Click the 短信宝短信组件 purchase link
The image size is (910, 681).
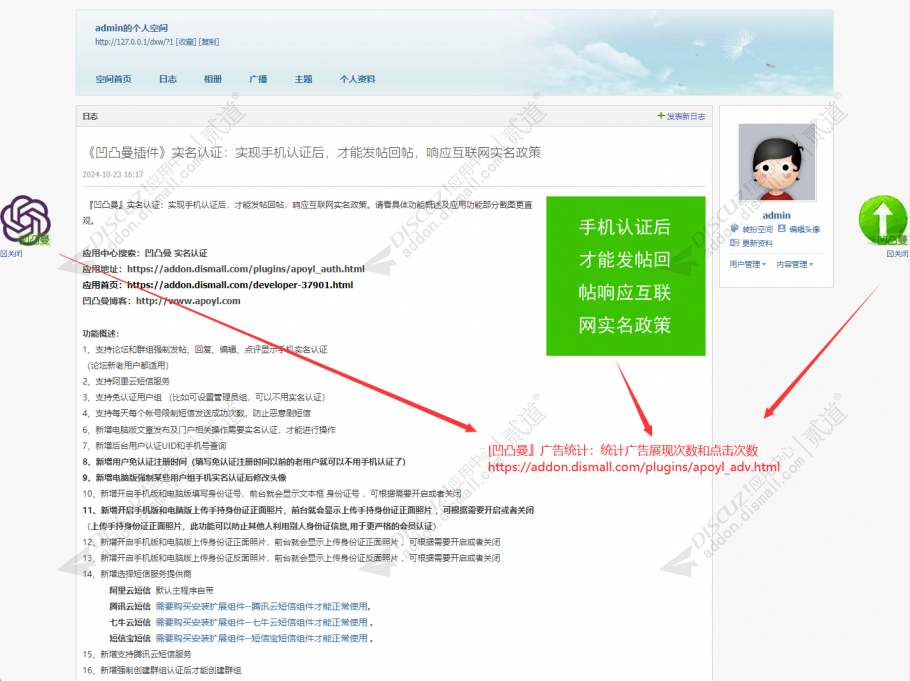[264, 638]
